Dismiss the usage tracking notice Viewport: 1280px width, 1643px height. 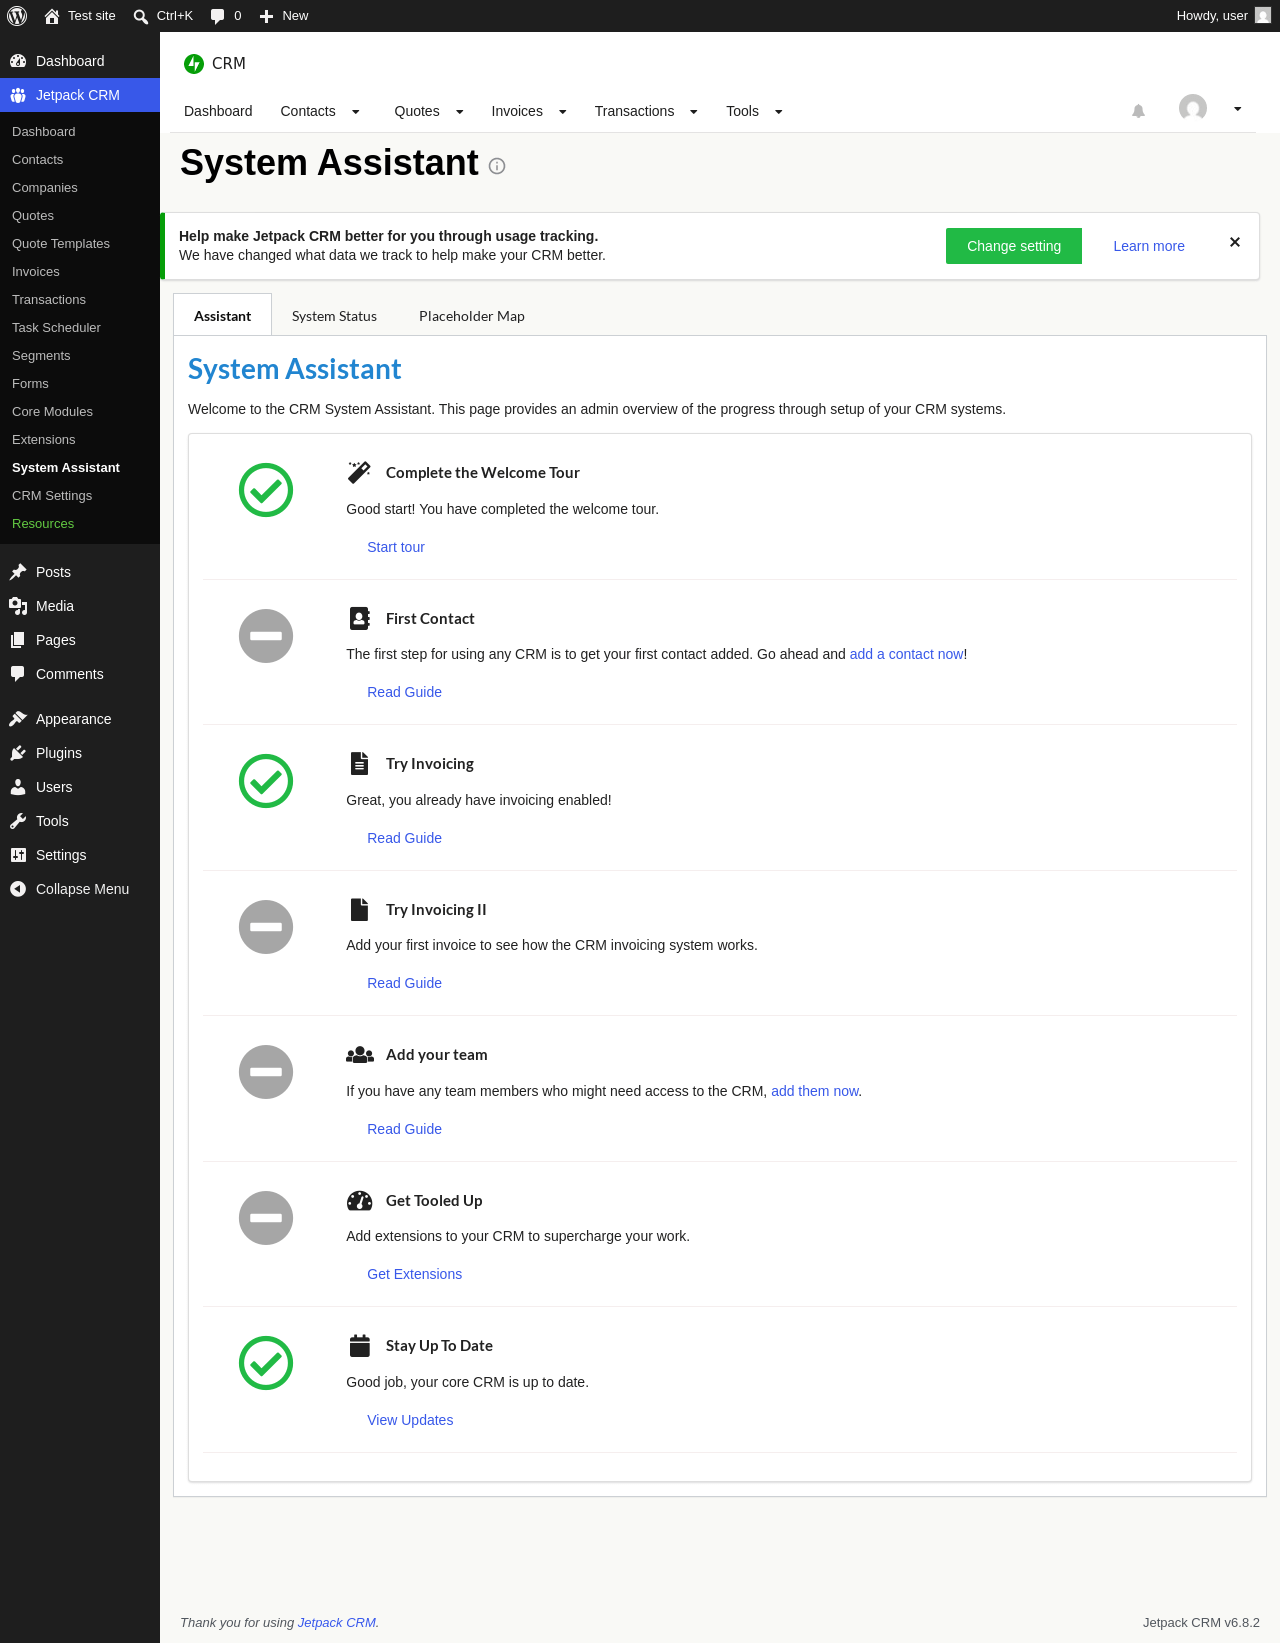[x=1235, y=242]
